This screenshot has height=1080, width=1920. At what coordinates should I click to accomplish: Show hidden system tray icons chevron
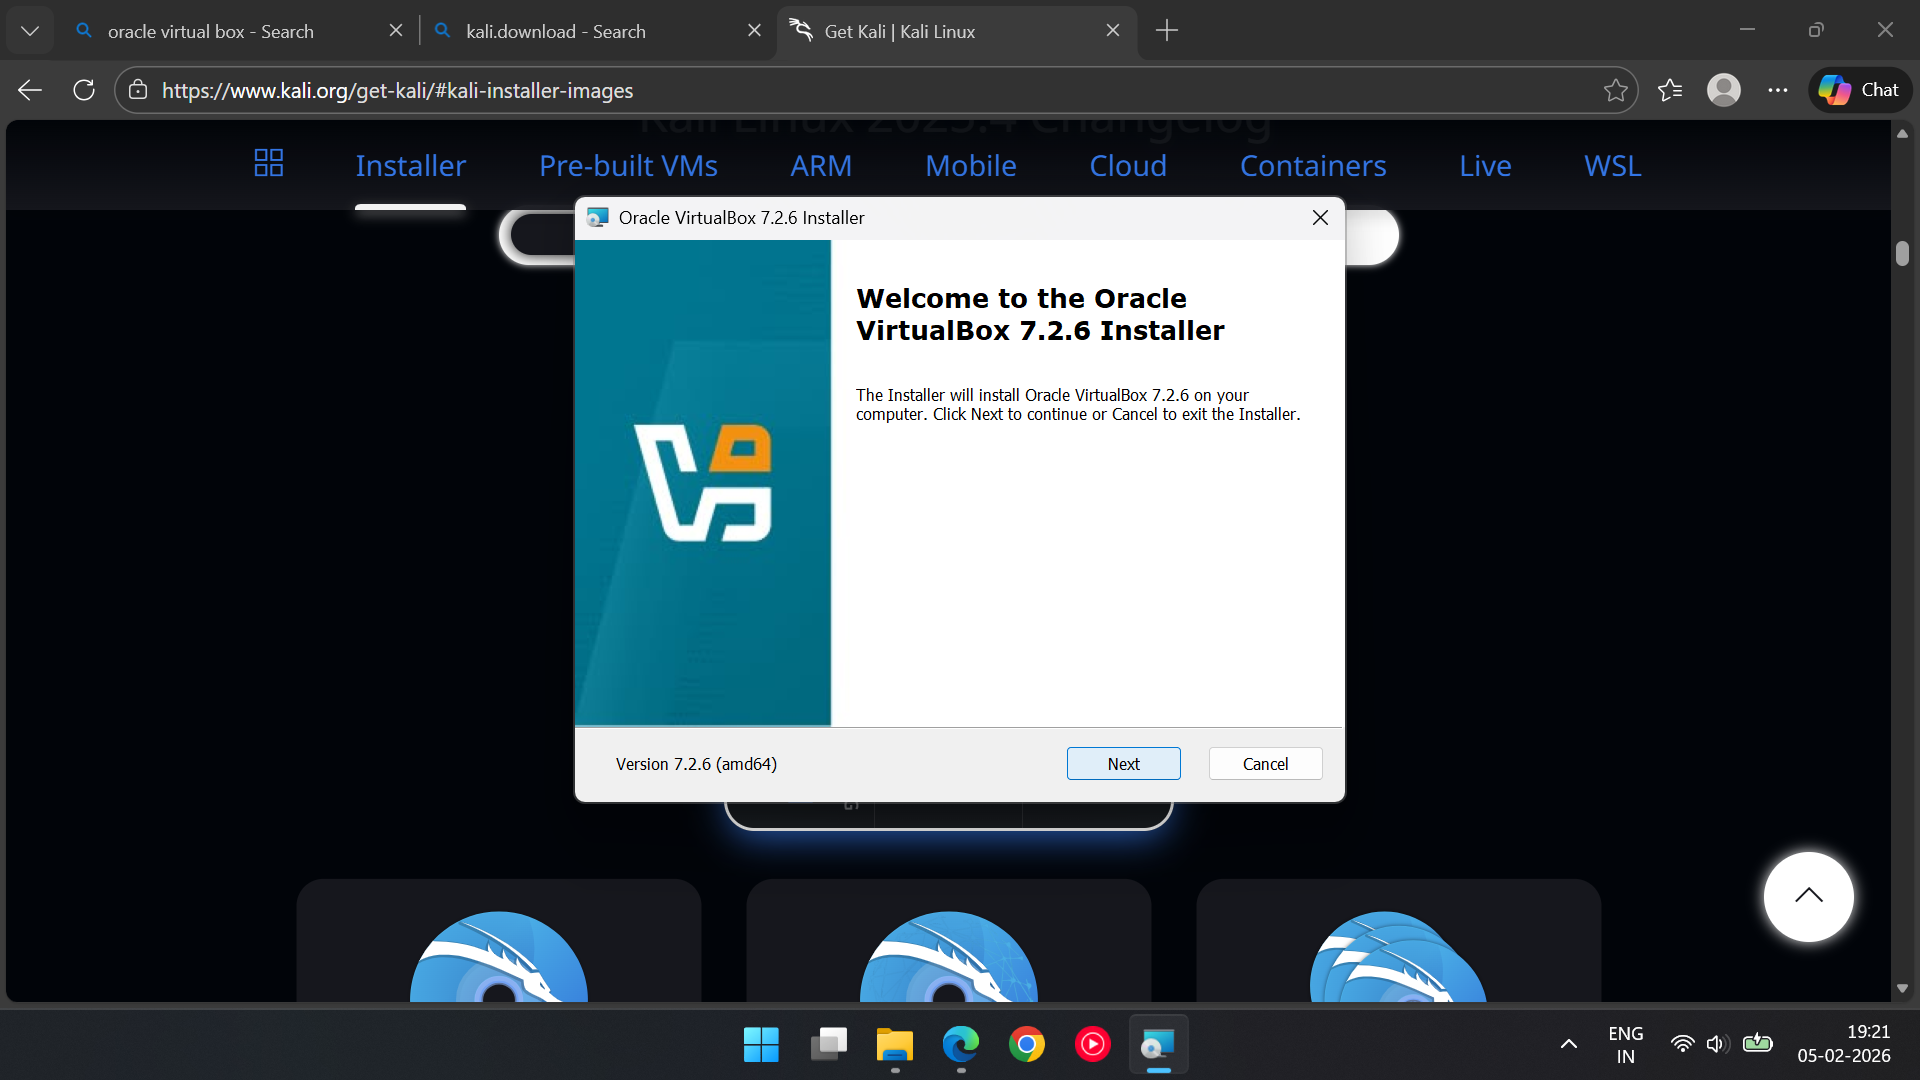tap(1568, 1044)
